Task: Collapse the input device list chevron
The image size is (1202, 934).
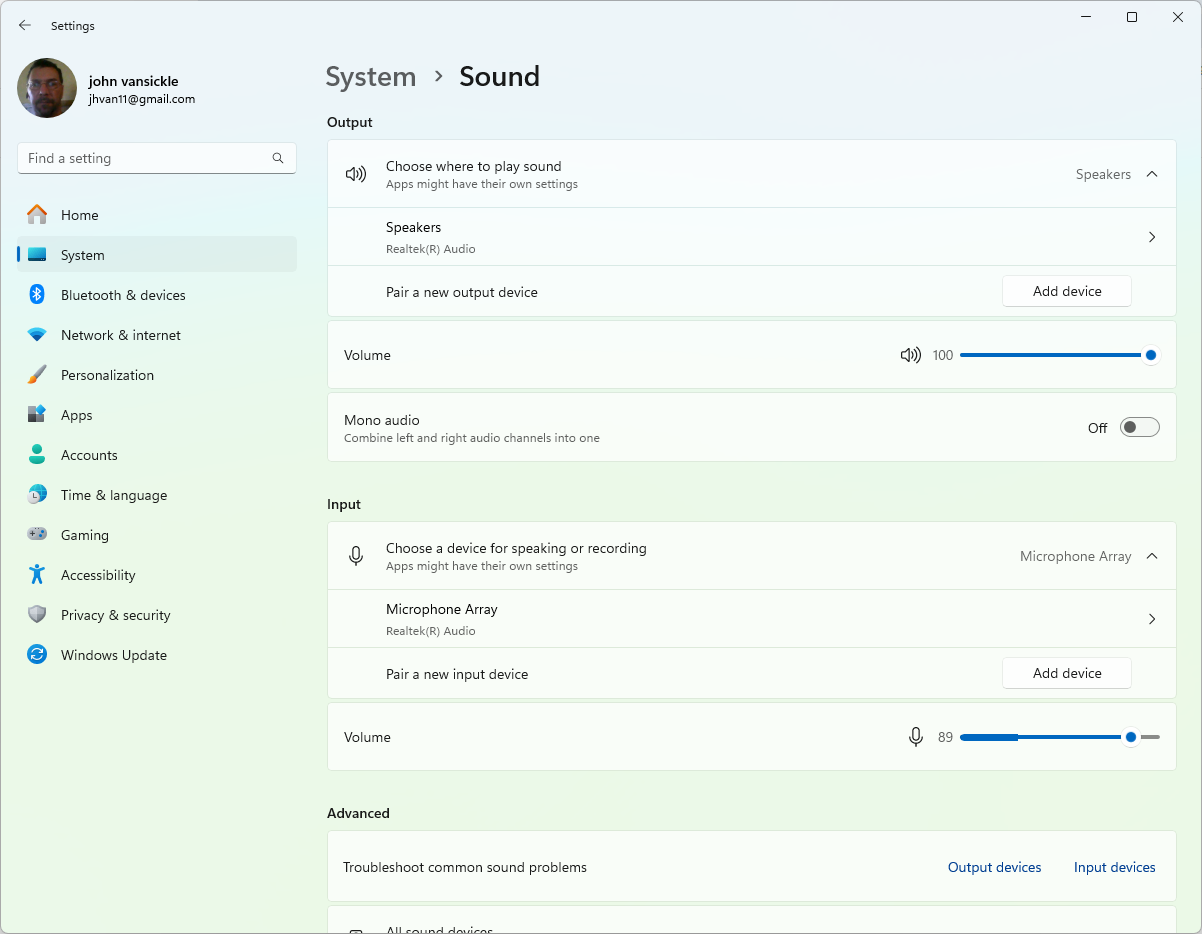Action: [x=1152, y=556]
